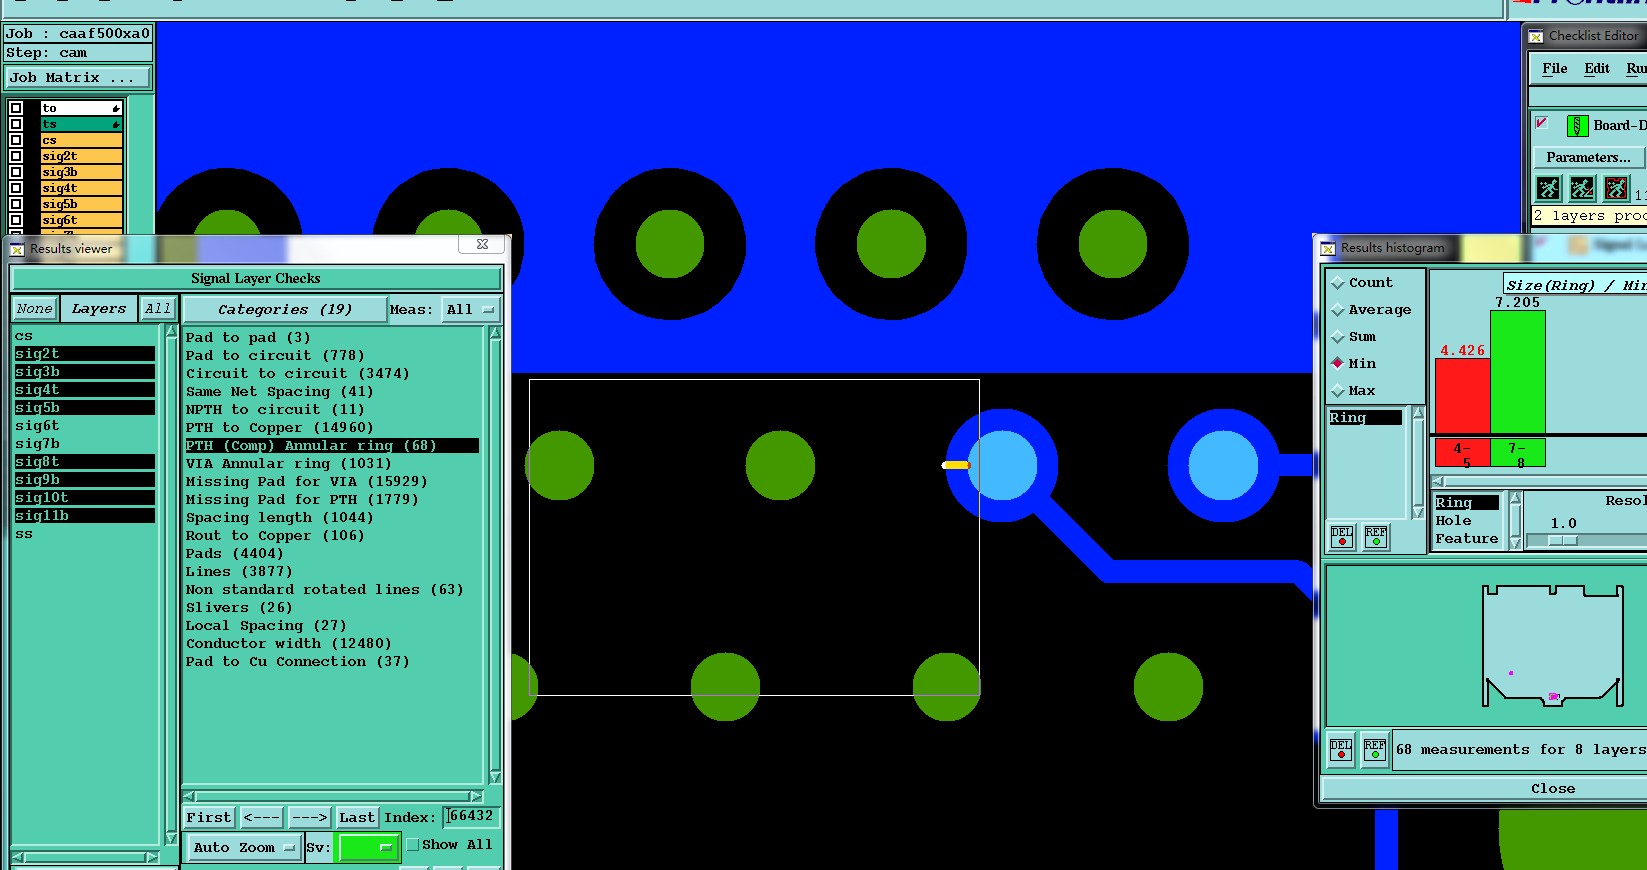
Task: Click the Last navigation button
Action: coord(357,817)
